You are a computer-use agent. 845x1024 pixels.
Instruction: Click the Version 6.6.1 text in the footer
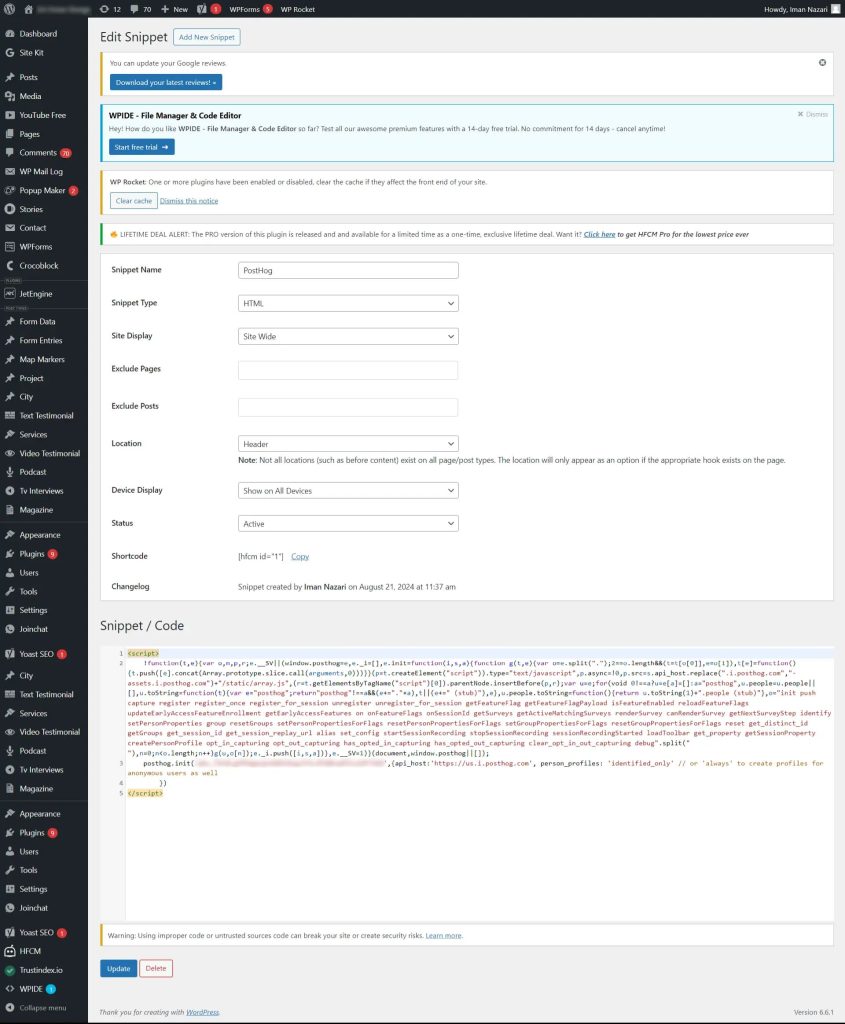click(x=813, y=1012)
